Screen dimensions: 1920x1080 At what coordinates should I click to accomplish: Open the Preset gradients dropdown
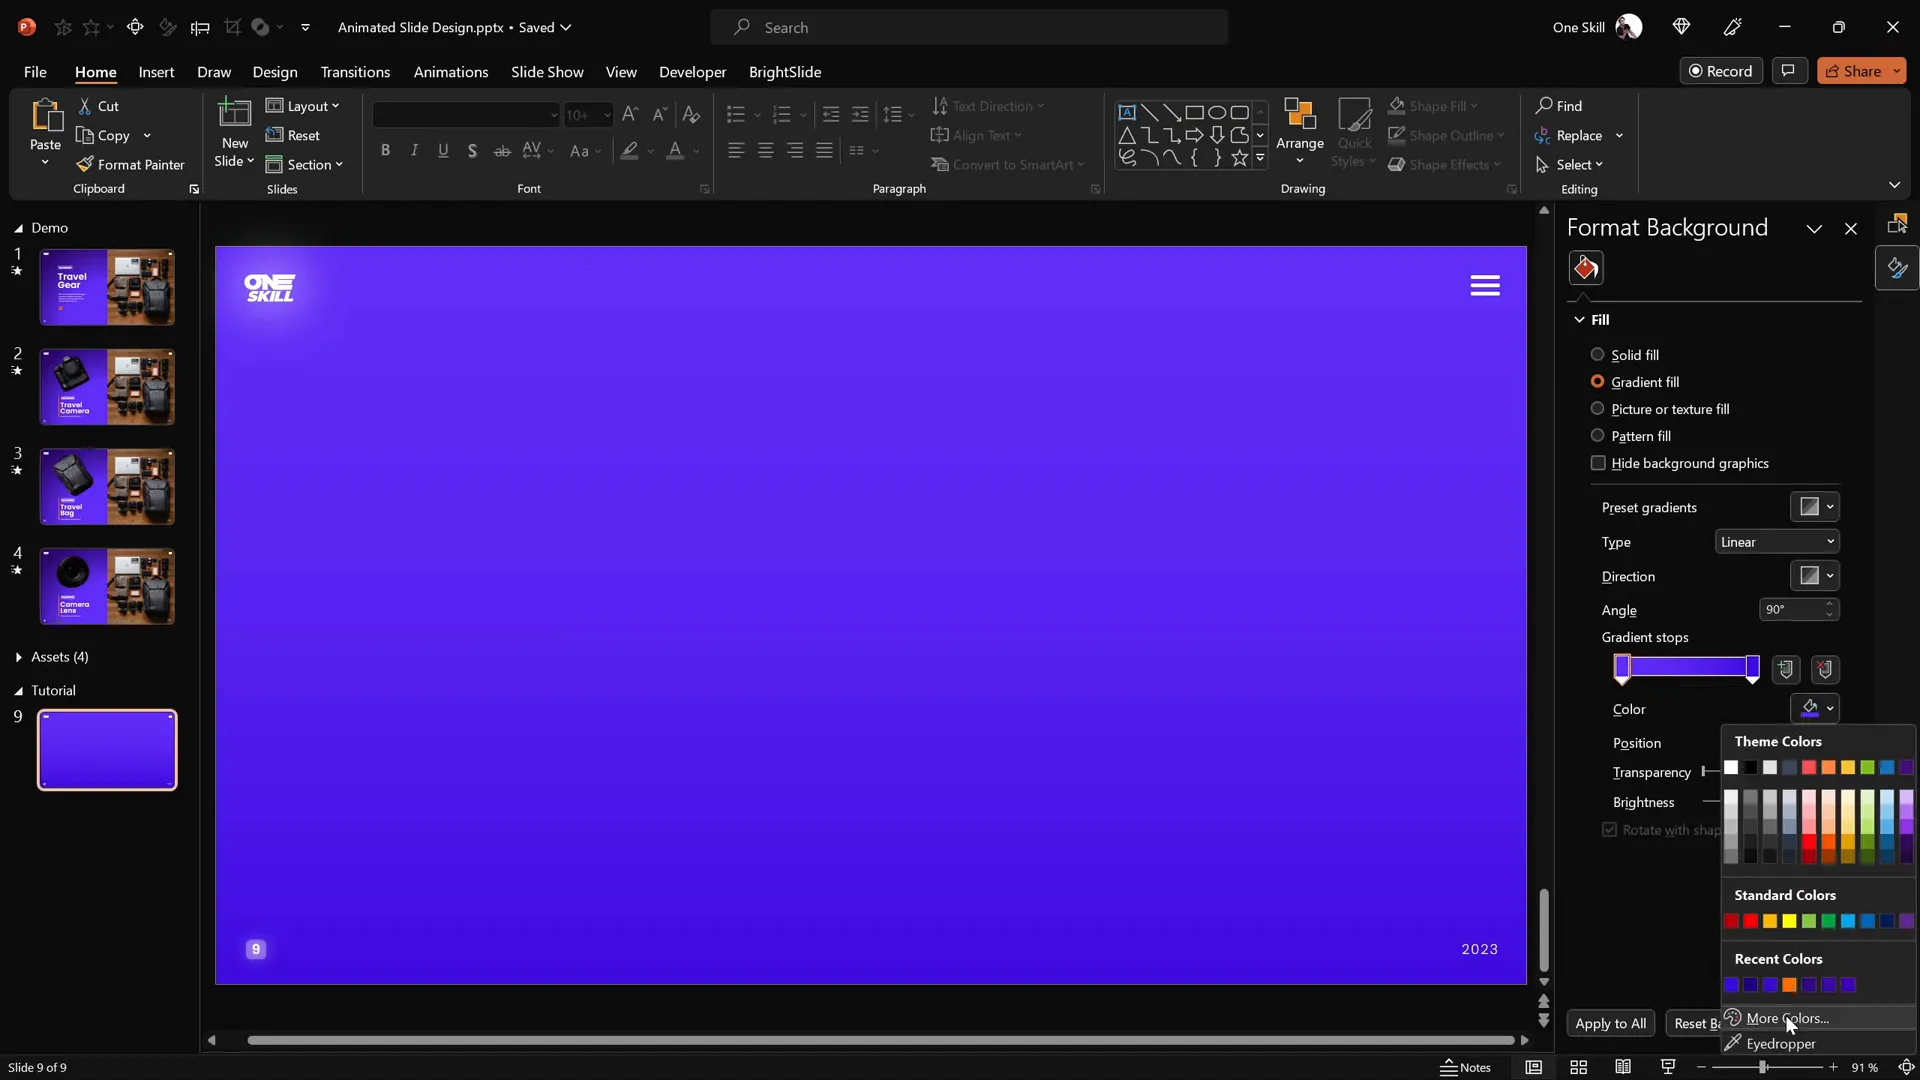click(x=1815, y=507)
